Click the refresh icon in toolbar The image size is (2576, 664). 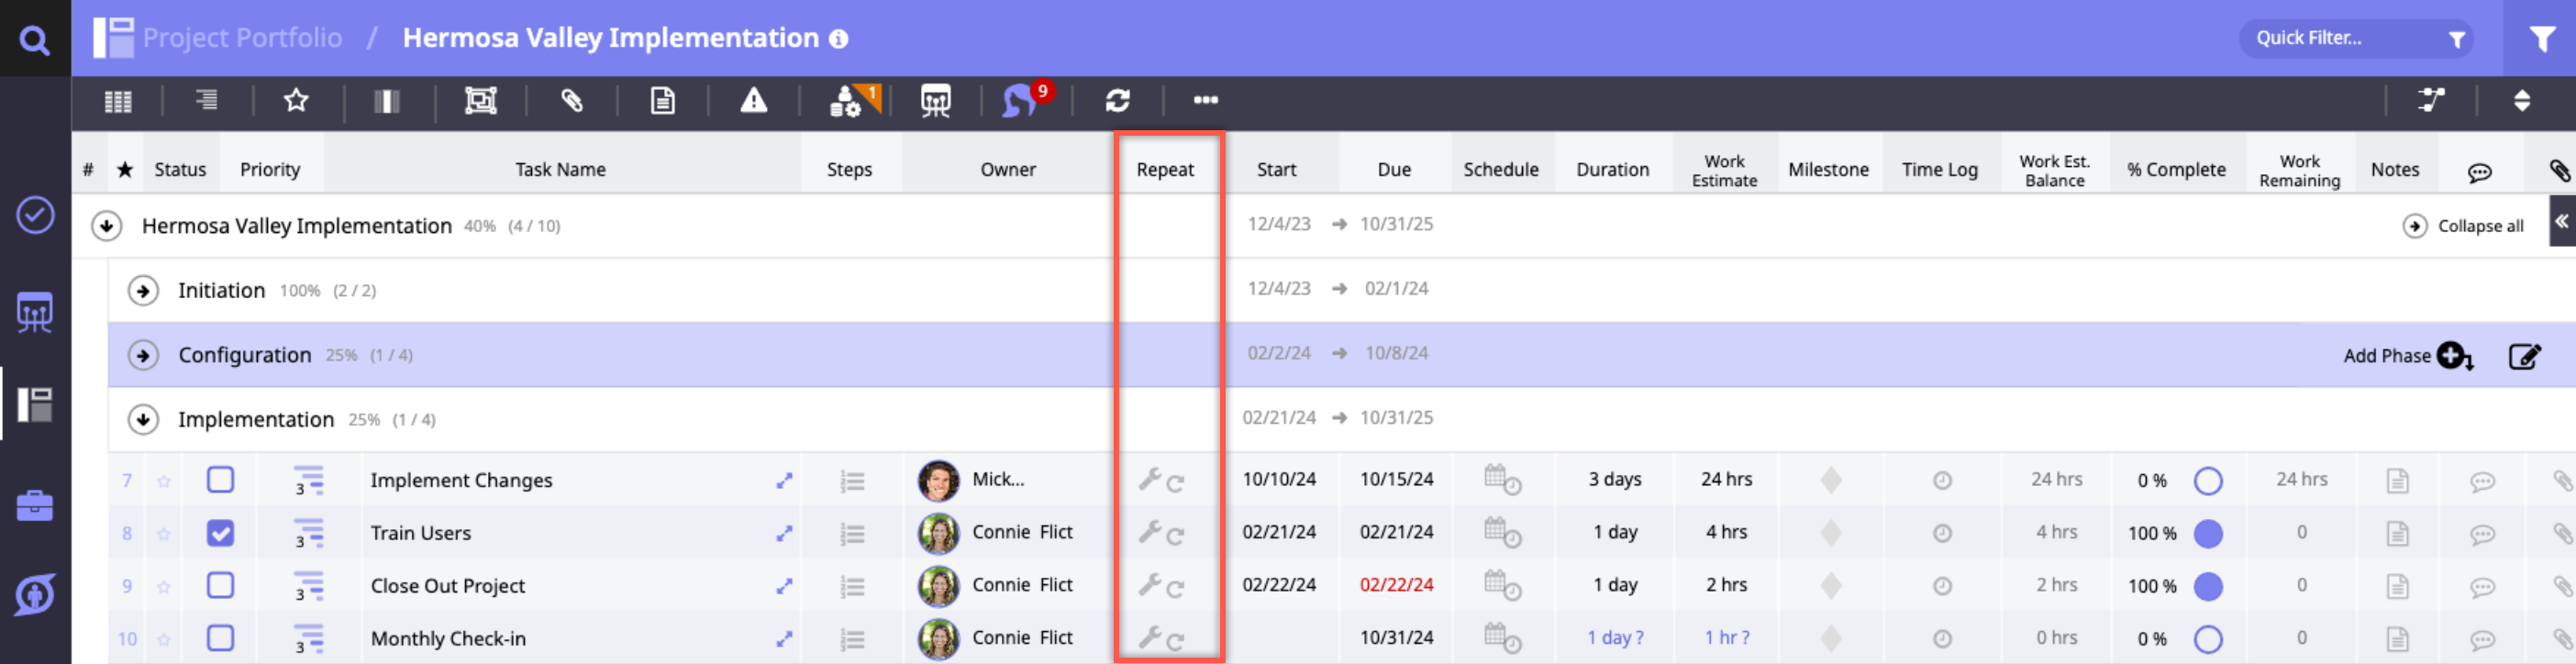pyautogui.click(x=1117, y=100)
